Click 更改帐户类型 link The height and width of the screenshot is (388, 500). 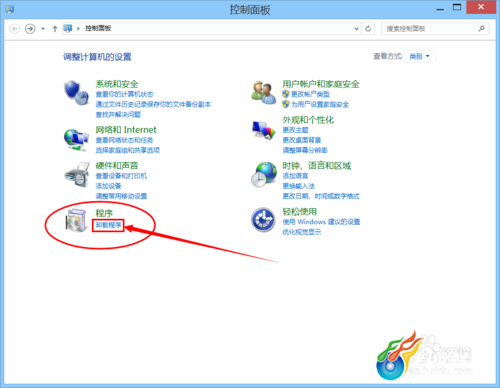point(310,94)
